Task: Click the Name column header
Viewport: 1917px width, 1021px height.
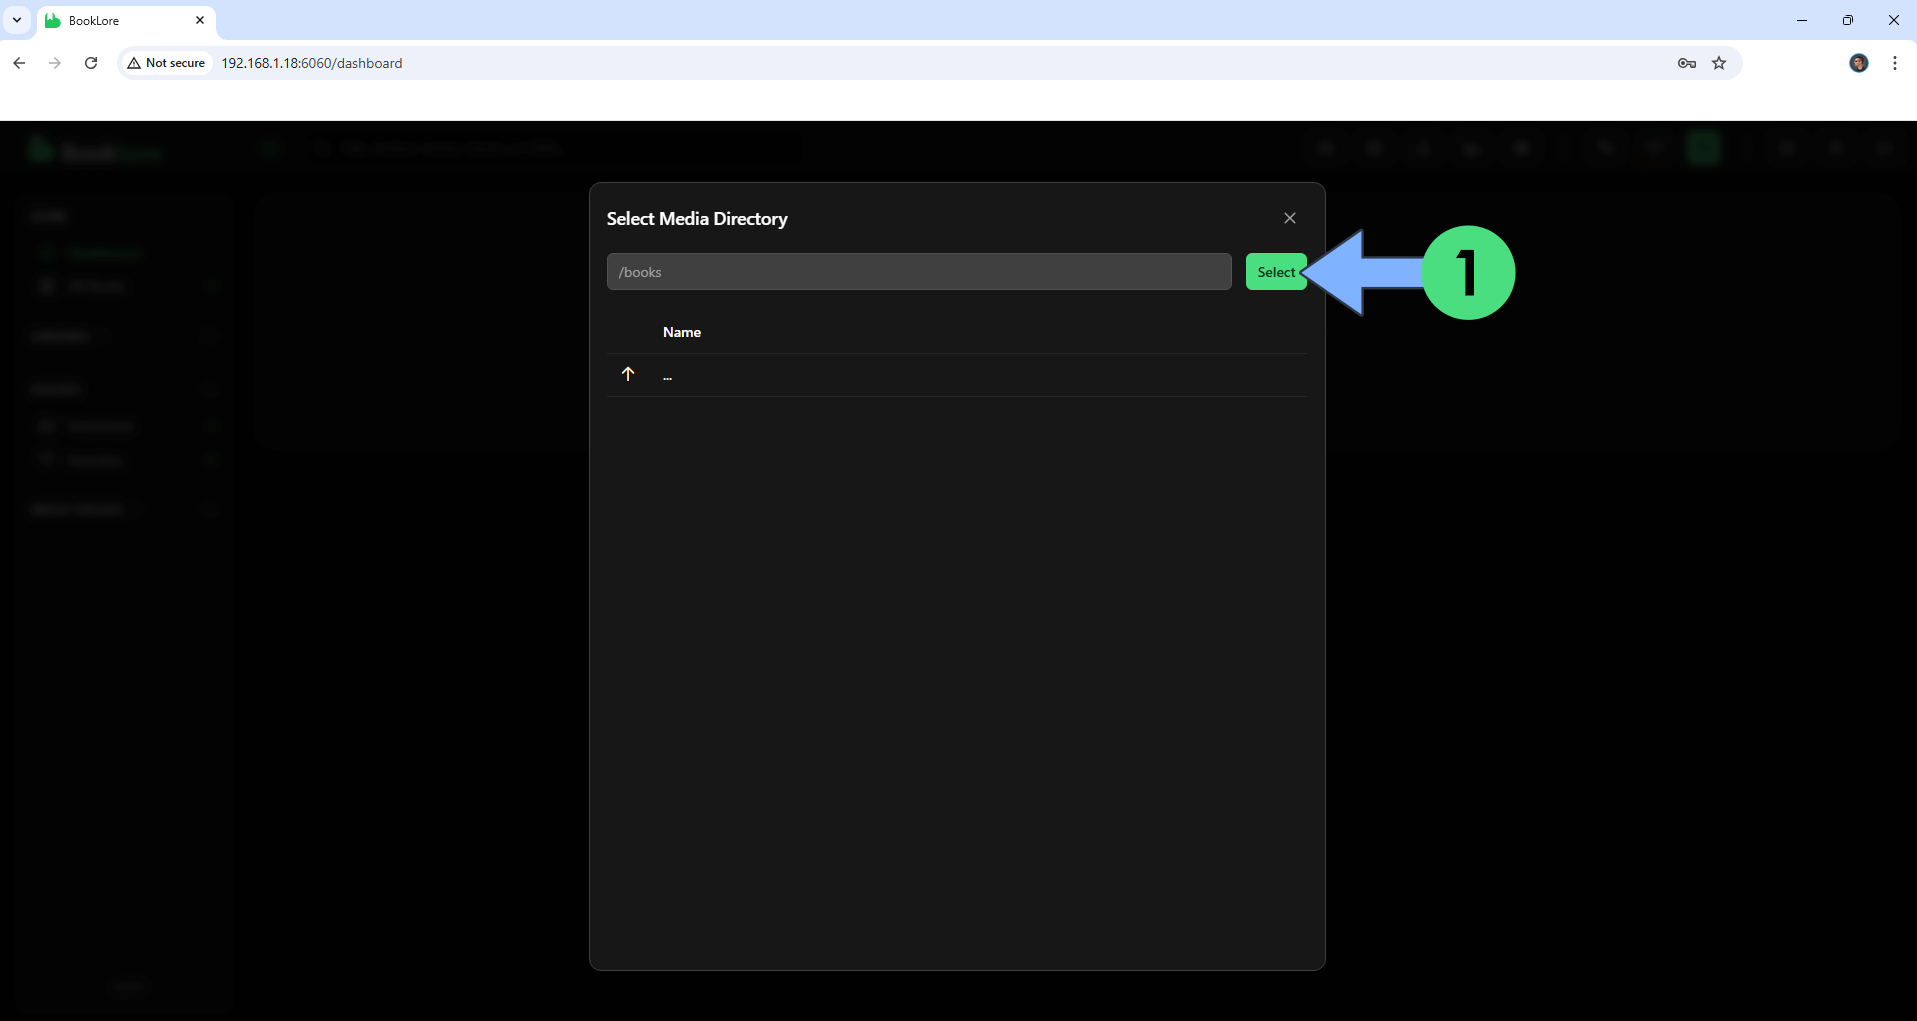Action: [x=681, y=332]
